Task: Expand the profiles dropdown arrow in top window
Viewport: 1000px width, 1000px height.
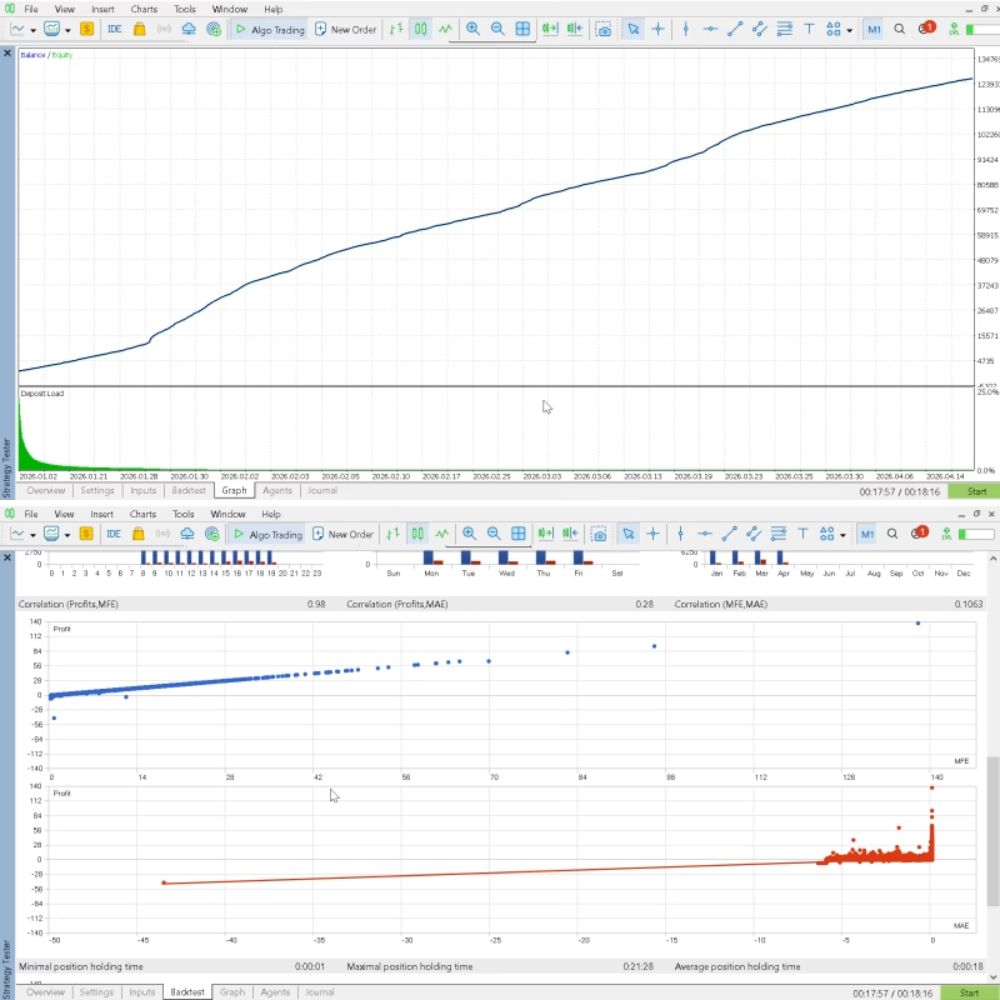Action: [68, 31]
